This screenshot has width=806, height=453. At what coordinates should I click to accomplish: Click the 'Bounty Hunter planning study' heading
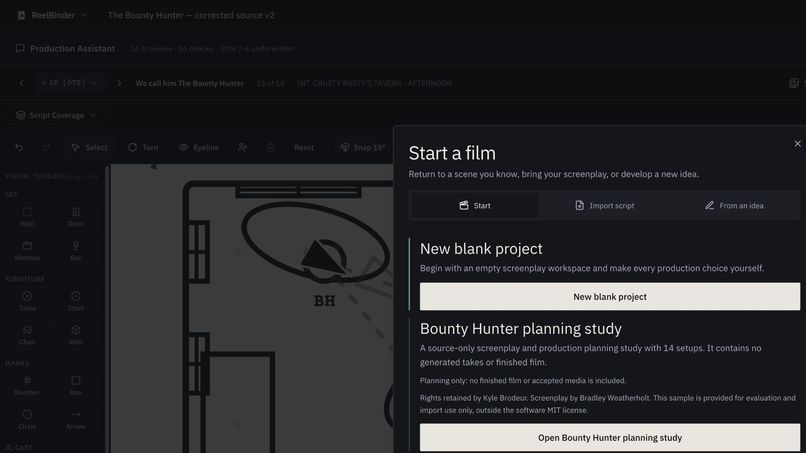coord(521,329)
